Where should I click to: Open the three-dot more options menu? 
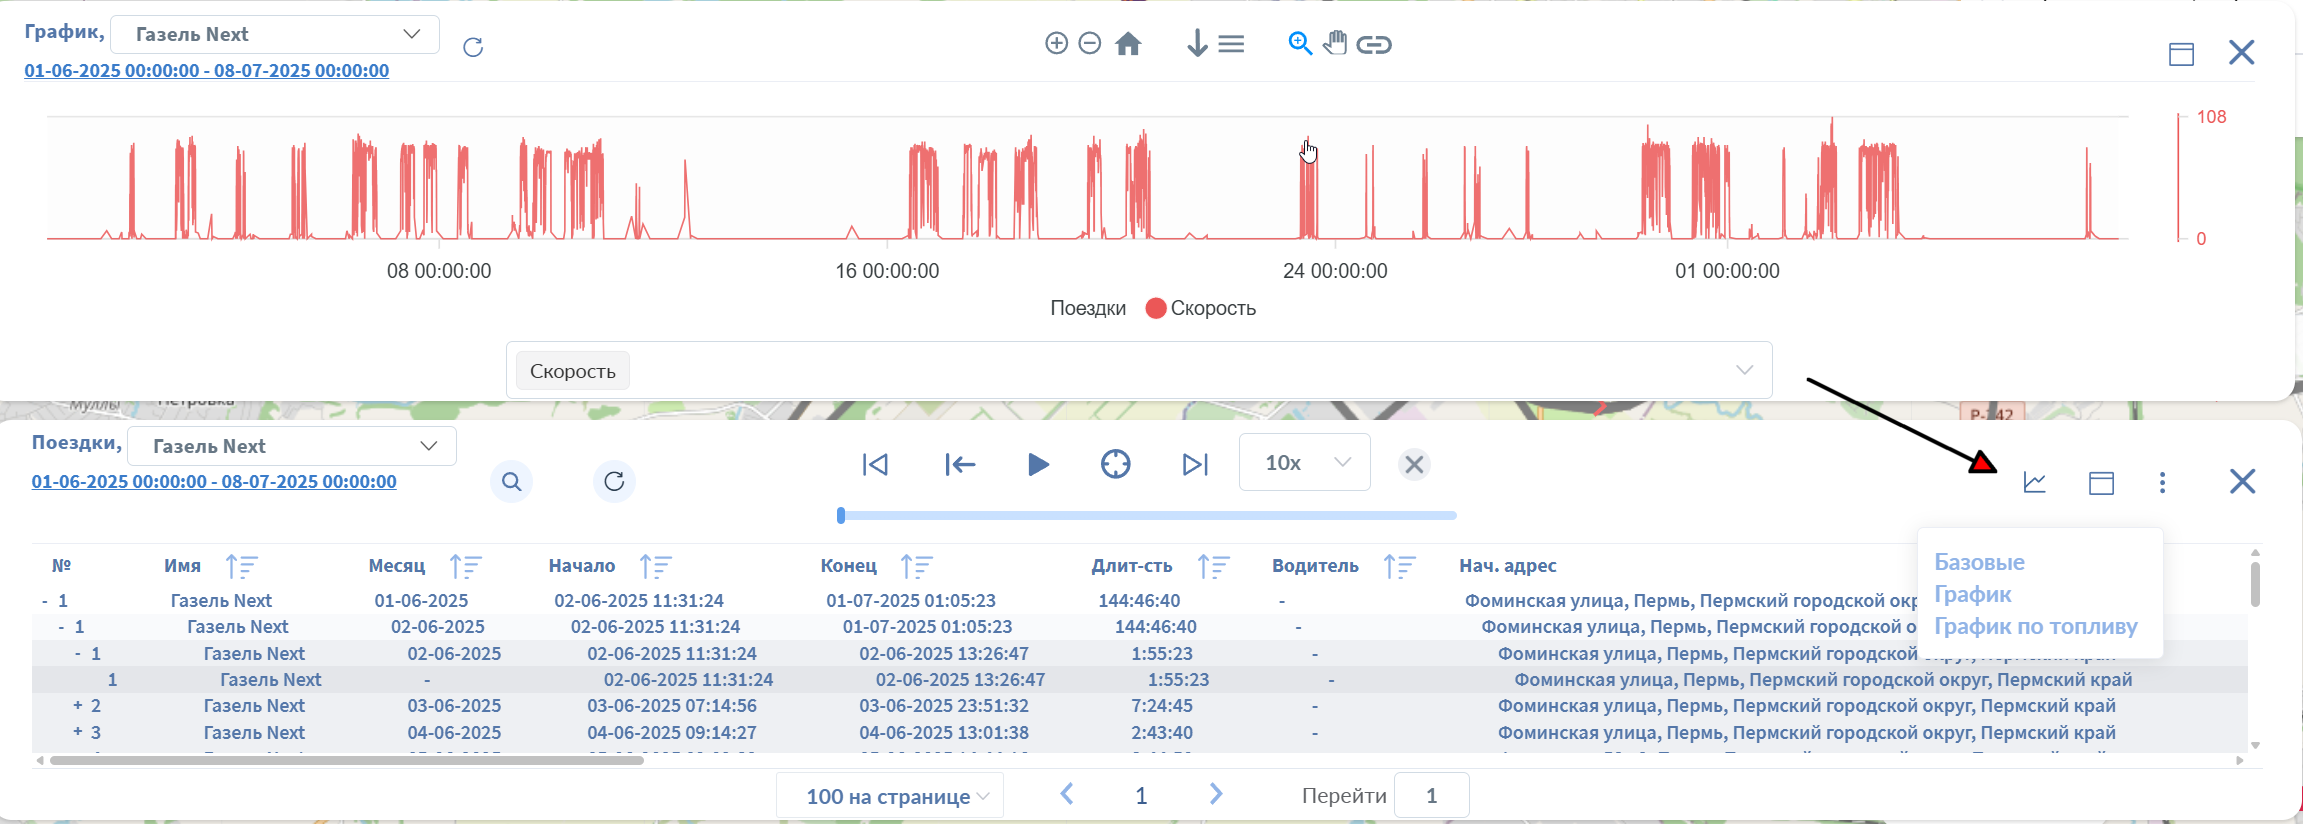[x=2162, y=483]
